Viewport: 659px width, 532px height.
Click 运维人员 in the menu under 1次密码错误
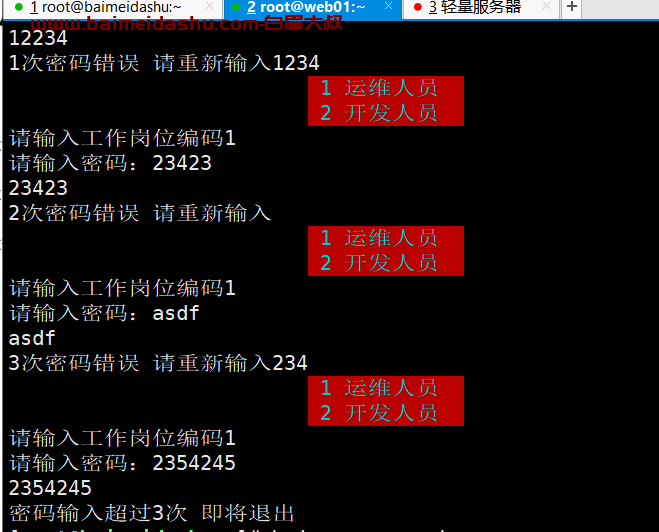click(391, 88)
